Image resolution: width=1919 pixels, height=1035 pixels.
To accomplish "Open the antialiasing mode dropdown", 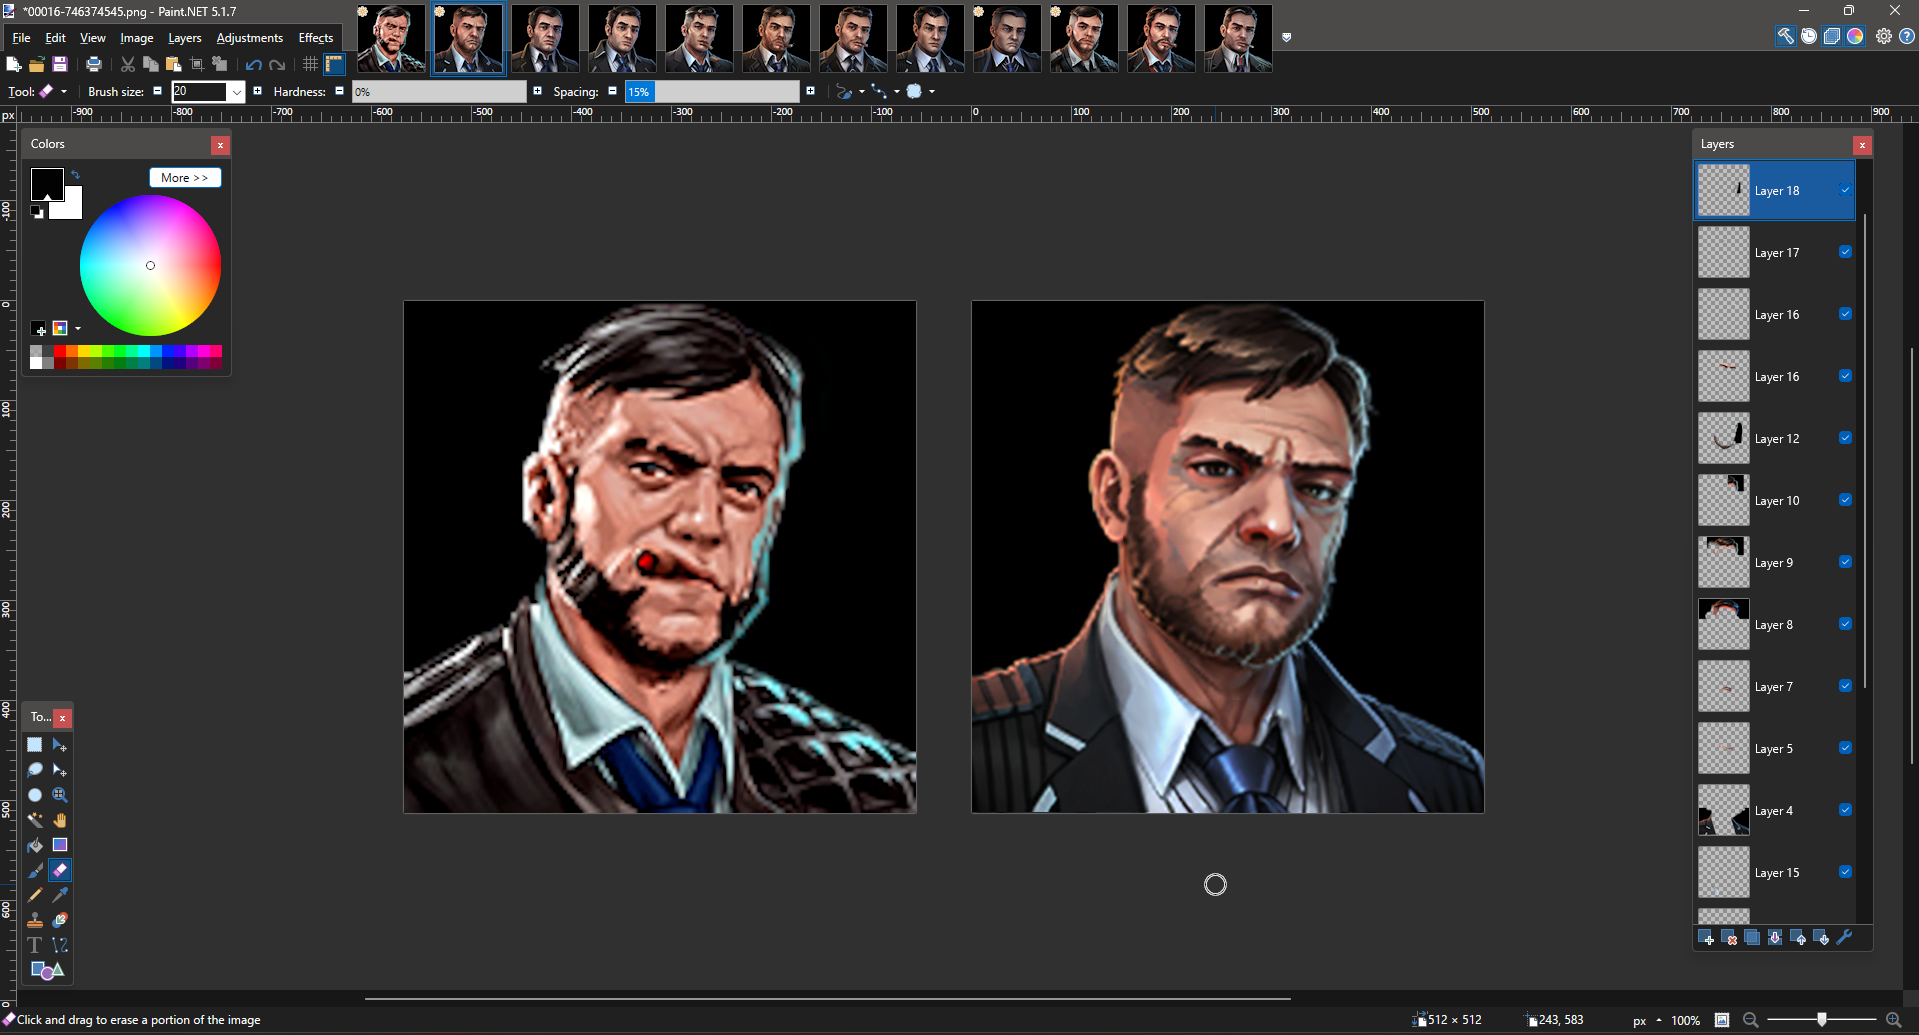I will pos(851,91).
